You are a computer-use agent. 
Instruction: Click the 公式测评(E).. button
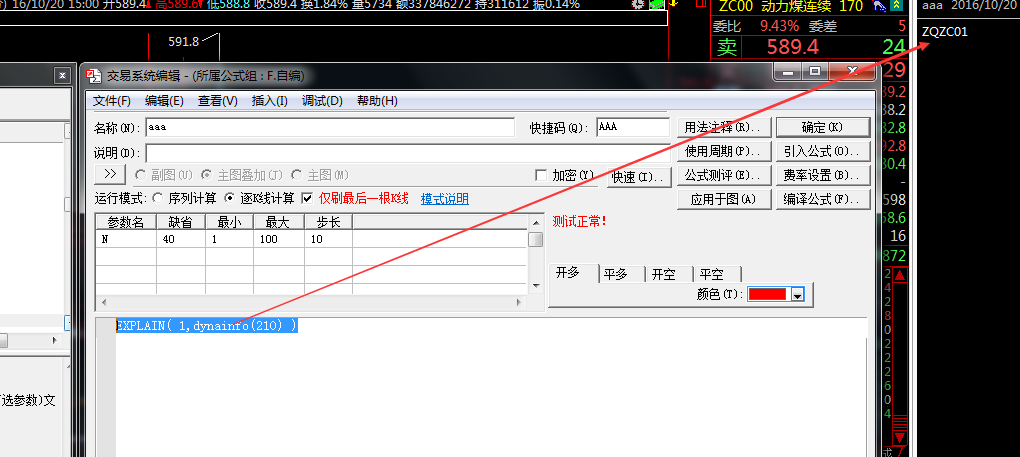click(x=724, y=175)
